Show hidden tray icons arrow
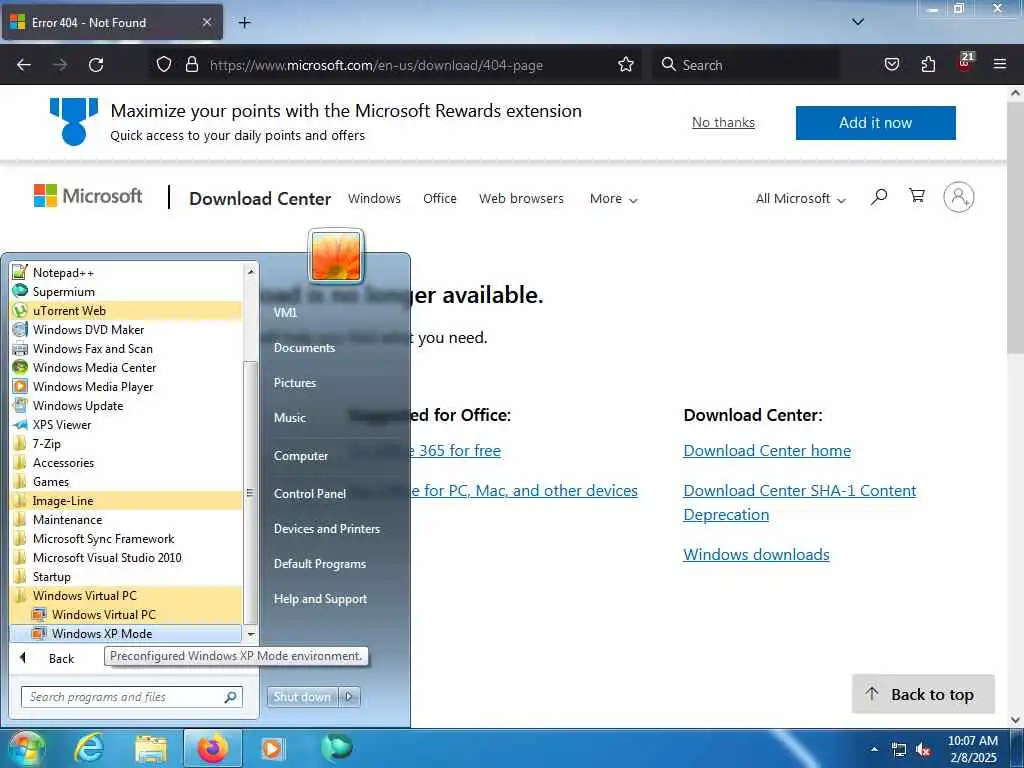Screen dimensions: 1024x768 874,749
